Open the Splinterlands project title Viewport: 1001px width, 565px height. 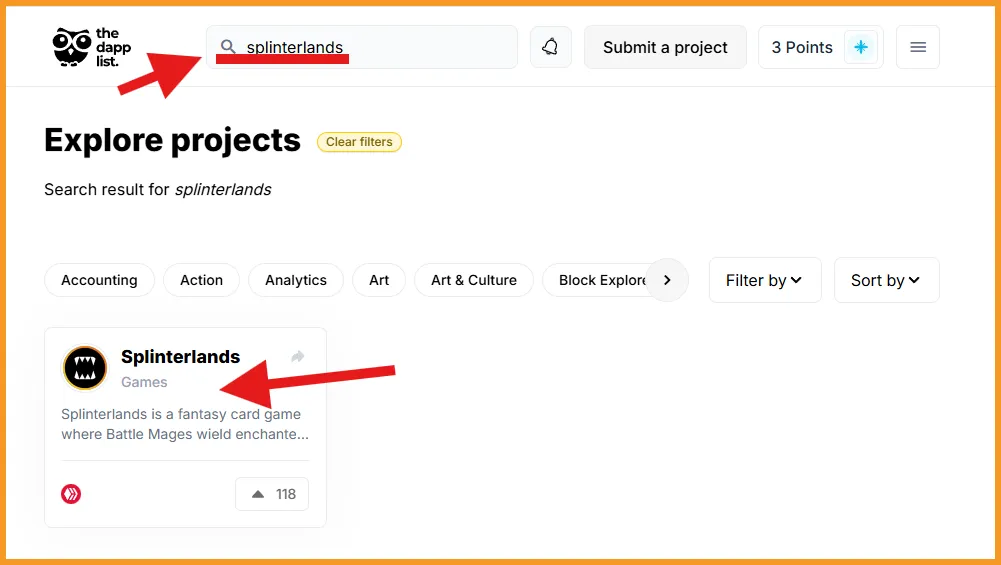(x=181, y=356)
